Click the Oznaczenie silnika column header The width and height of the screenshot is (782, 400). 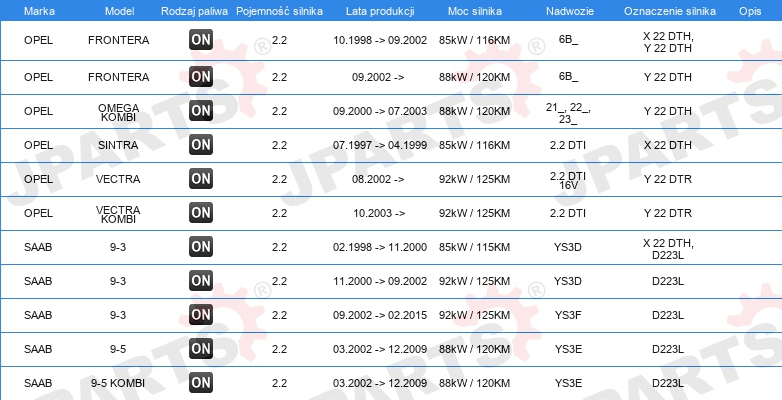coord(670,11)
